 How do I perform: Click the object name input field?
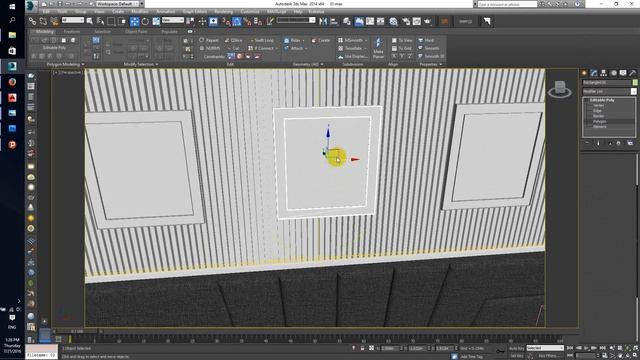[x=607, y=82]
